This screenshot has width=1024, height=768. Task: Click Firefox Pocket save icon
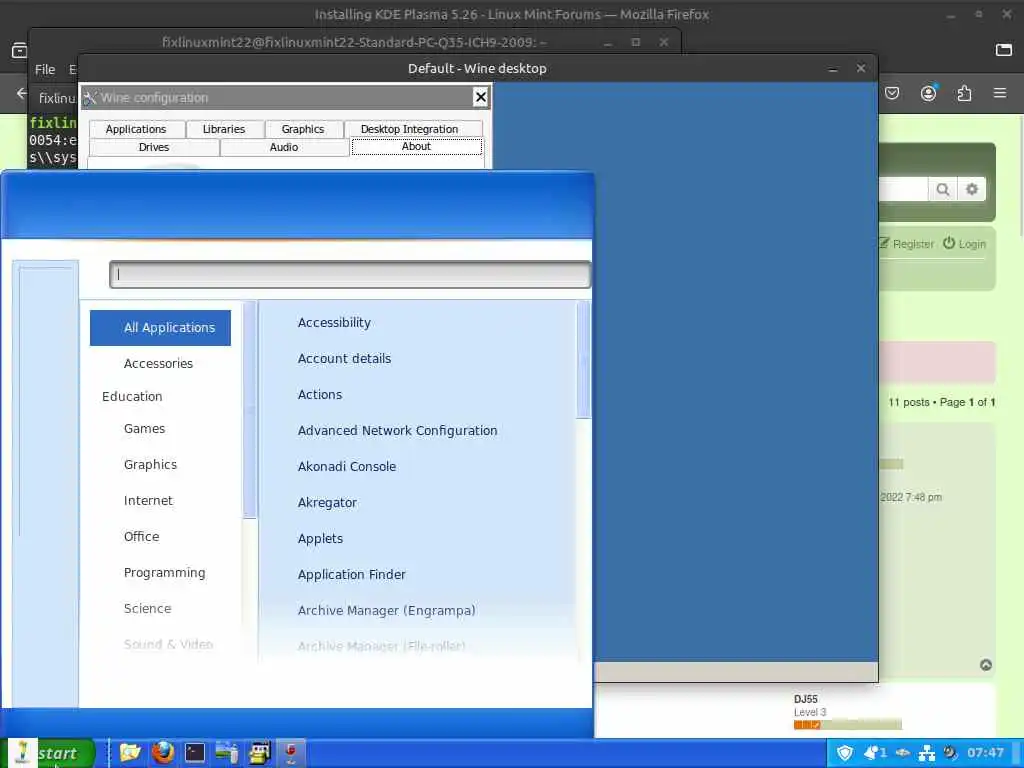point(892,93)
